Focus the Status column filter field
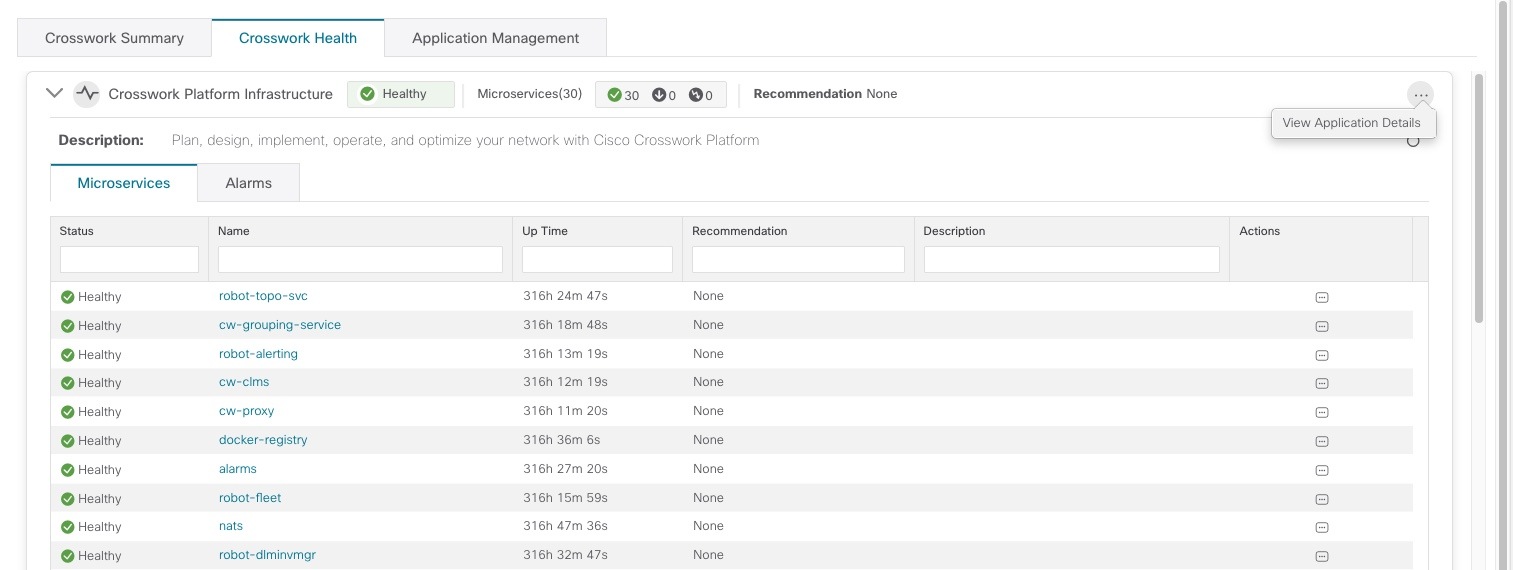Image resolution: width=1513 pixels, height=570 pixels. pyautogui.click(x=129, y=259)
